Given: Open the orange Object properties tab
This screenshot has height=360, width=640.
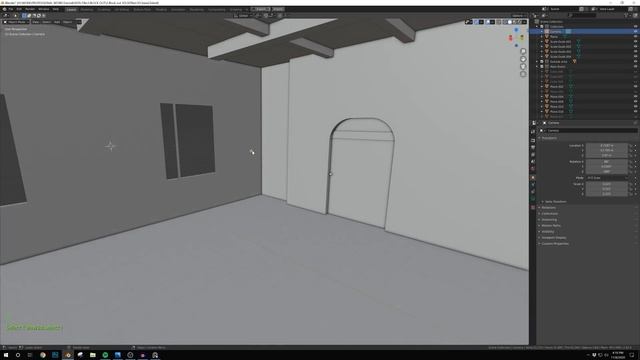Looking at the screenshot, I should pos(533,178).
